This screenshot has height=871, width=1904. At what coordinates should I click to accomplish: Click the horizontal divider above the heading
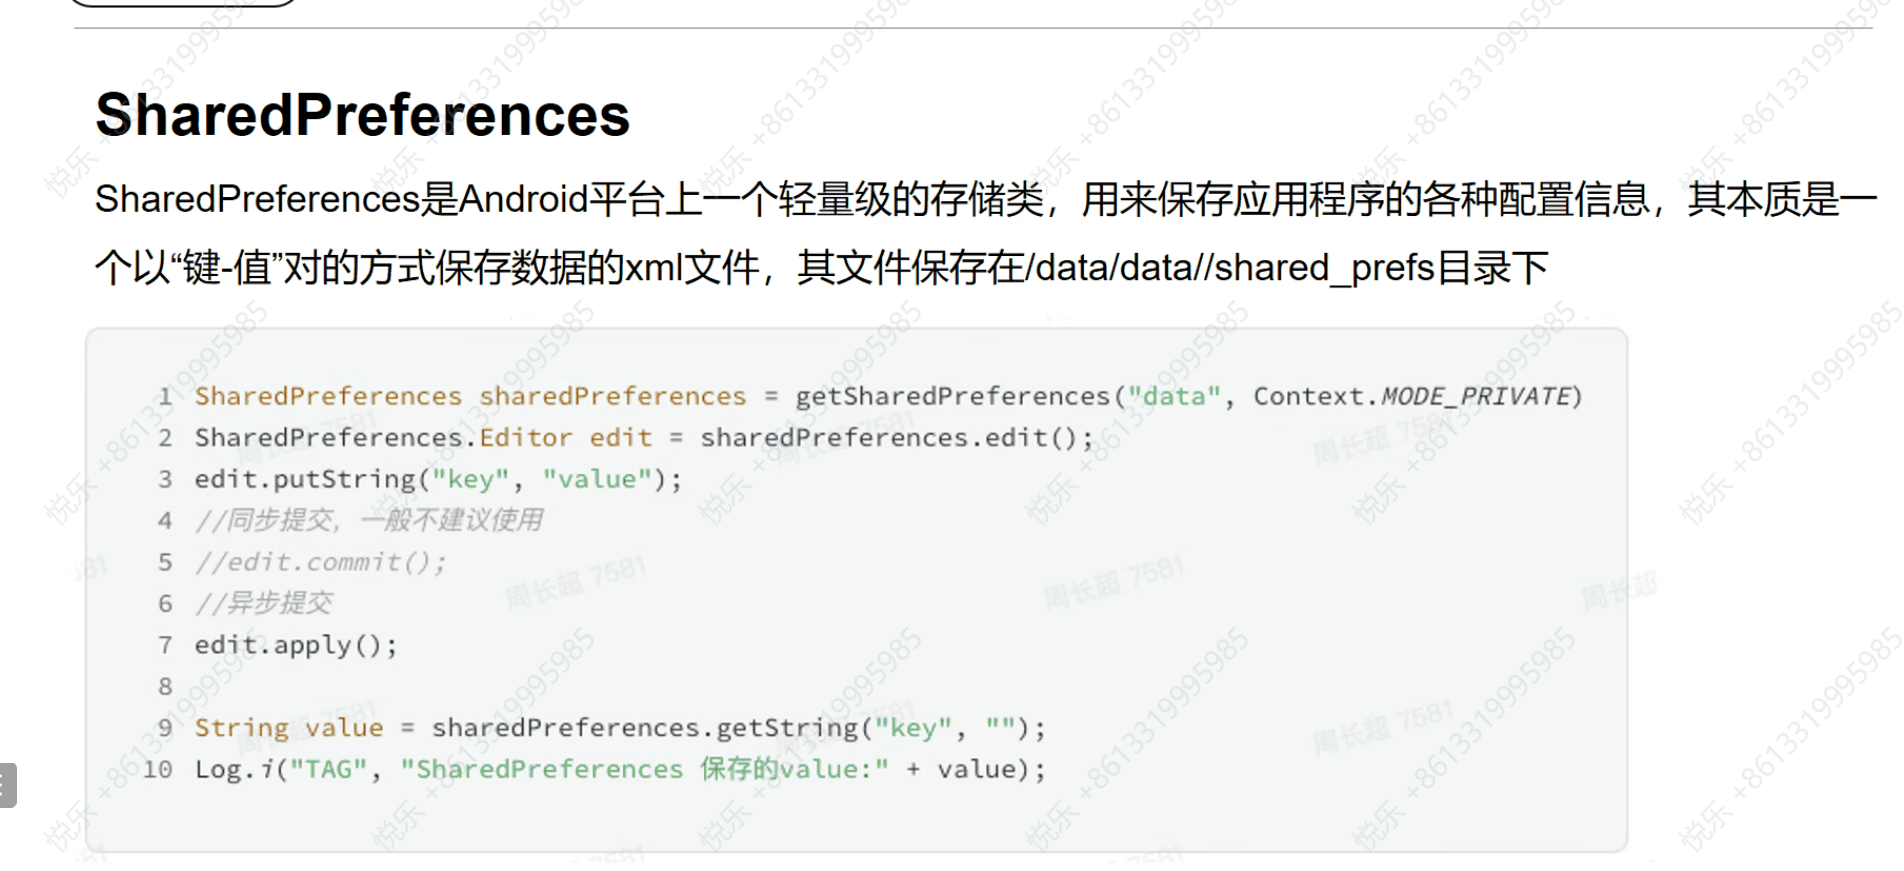pyautogui.click(x=972, y=28)
